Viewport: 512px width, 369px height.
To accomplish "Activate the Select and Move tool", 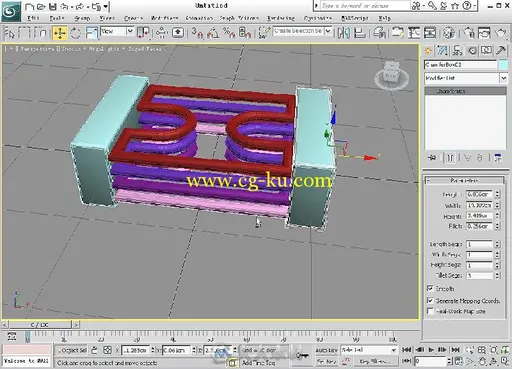I will [x=60, y=33].
